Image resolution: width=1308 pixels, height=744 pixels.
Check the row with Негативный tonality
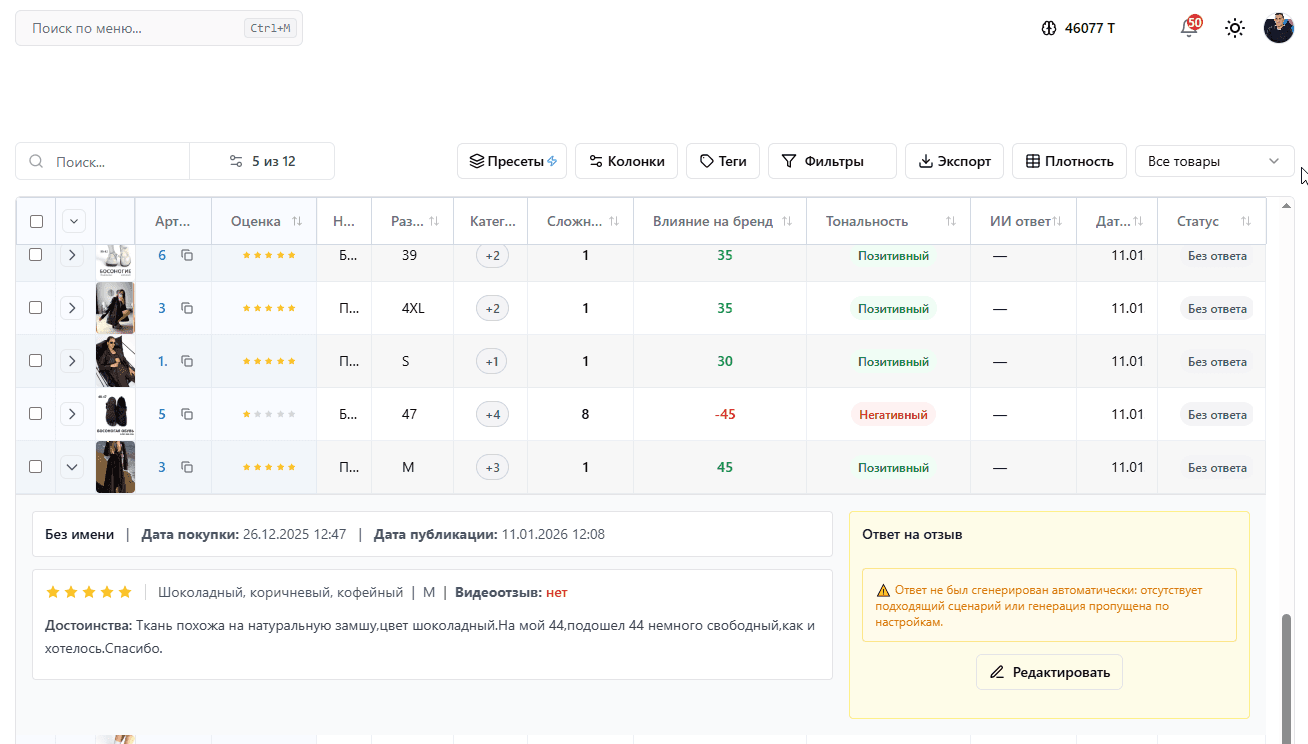tap(36, 414)
